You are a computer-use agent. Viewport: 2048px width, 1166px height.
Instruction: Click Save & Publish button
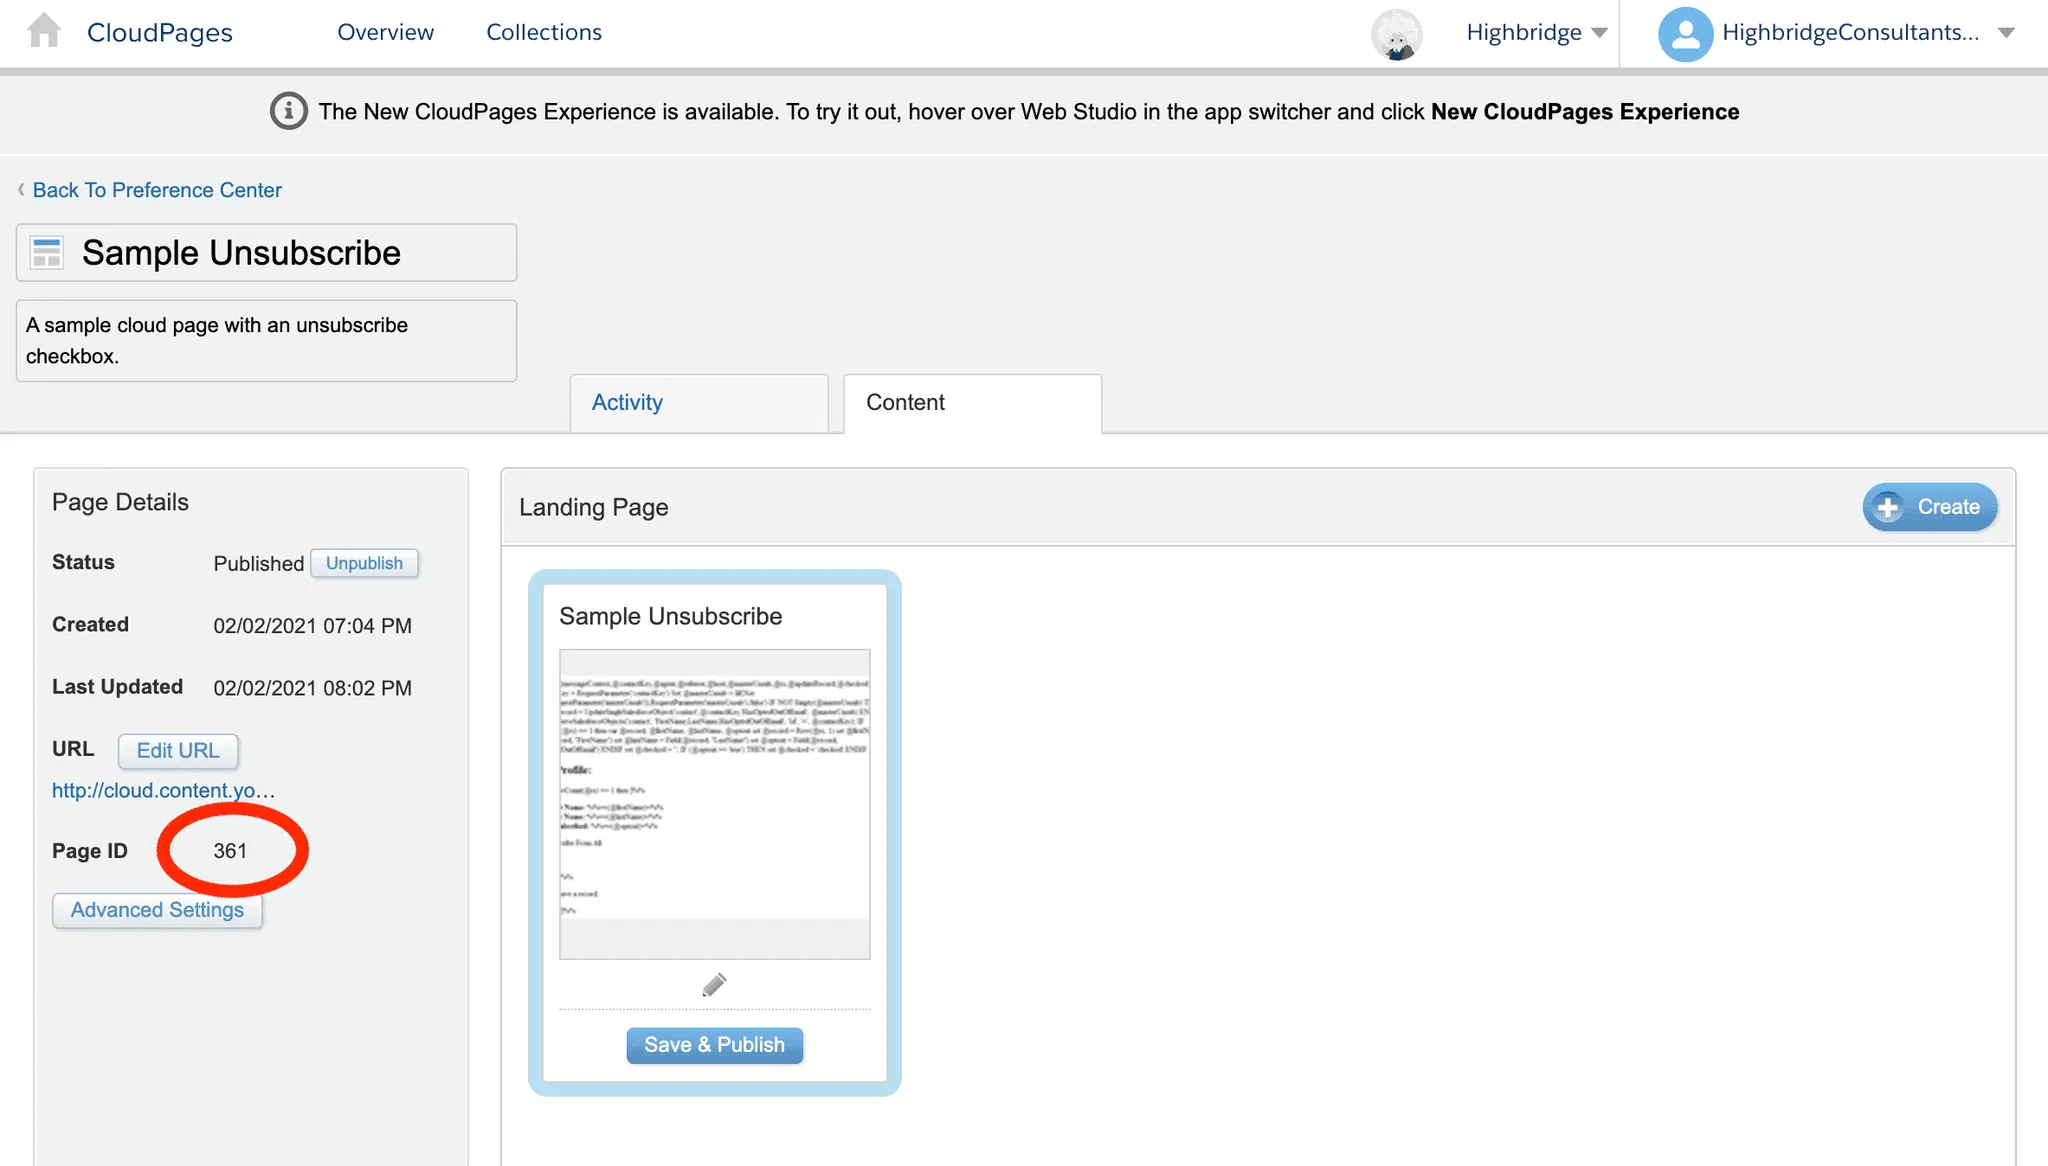[714, 1045]
